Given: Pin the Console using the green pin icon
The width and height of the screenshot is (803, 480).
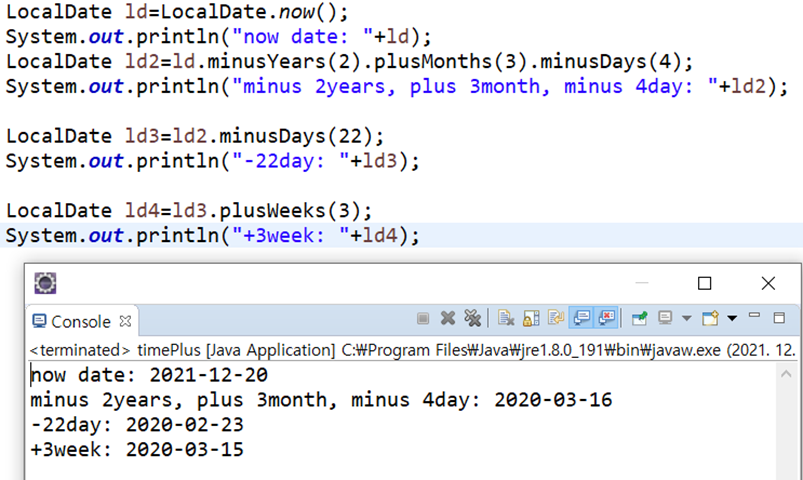Looking at the screenshot, I should pyautogui.click(x=640, y=319).
